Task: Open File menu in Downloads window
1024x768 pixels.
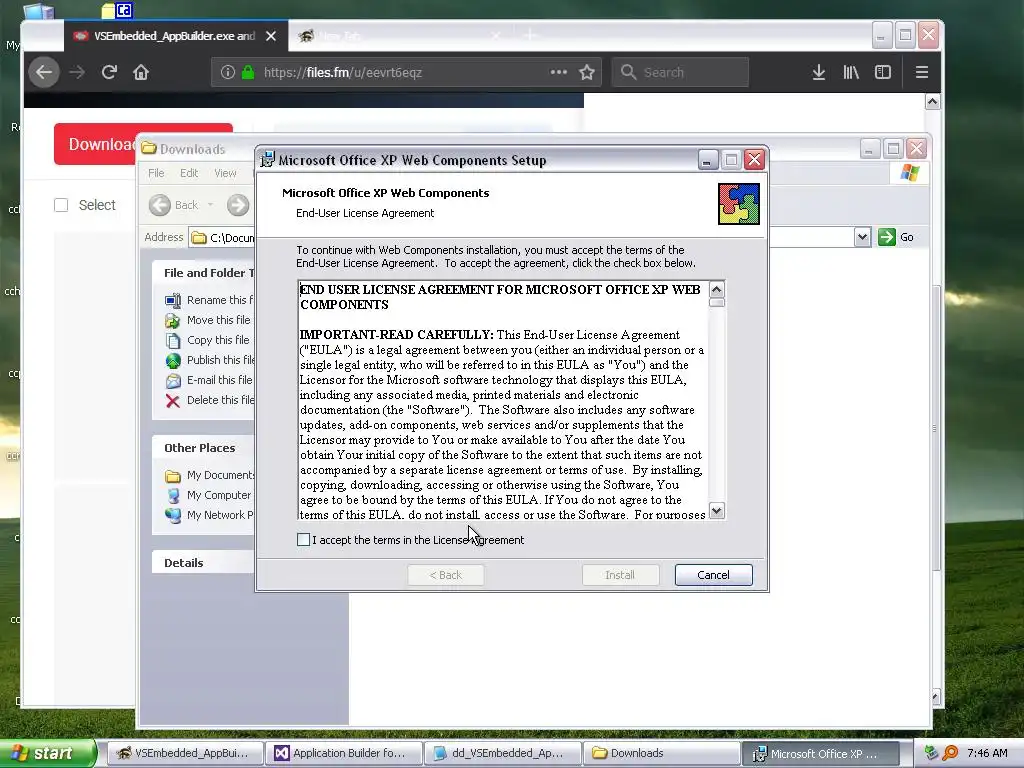Action: pyautogui.click(x=156, y=173)
